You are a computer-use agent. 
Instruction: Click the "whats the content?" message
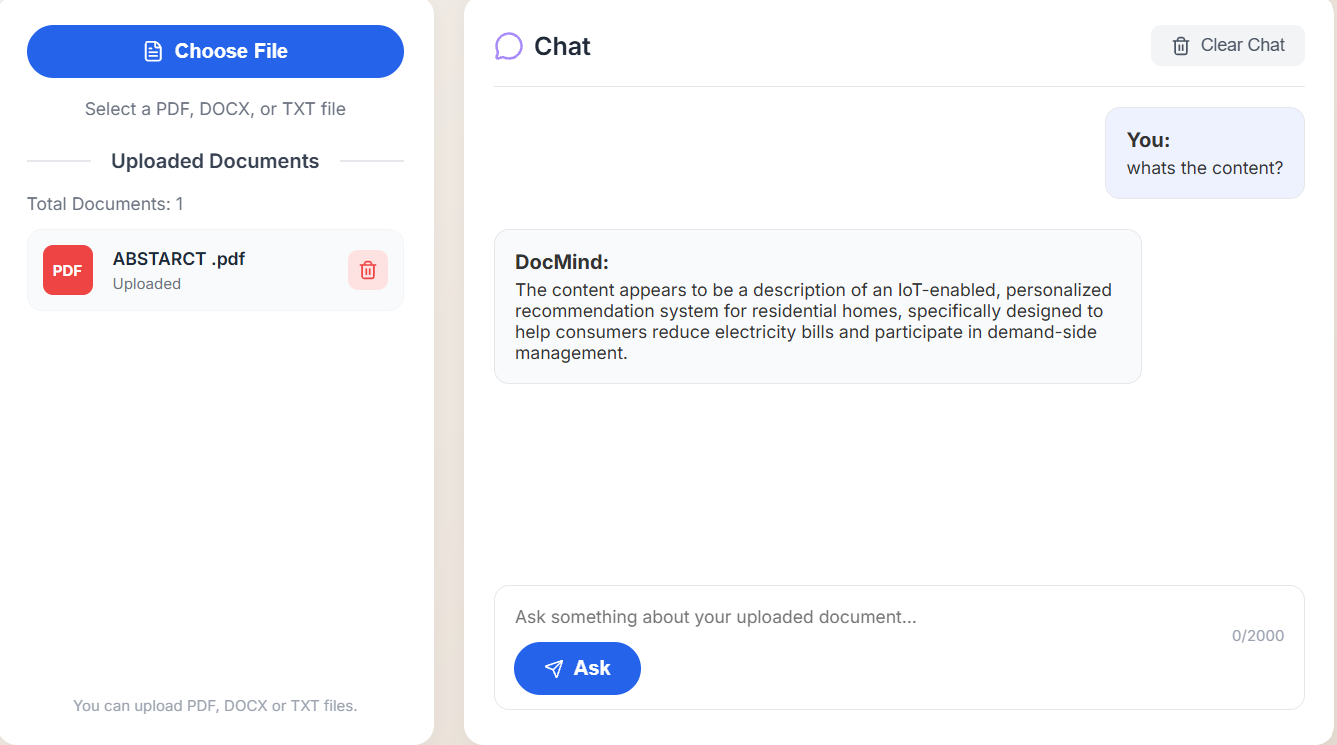click(x=1205, y=168)
